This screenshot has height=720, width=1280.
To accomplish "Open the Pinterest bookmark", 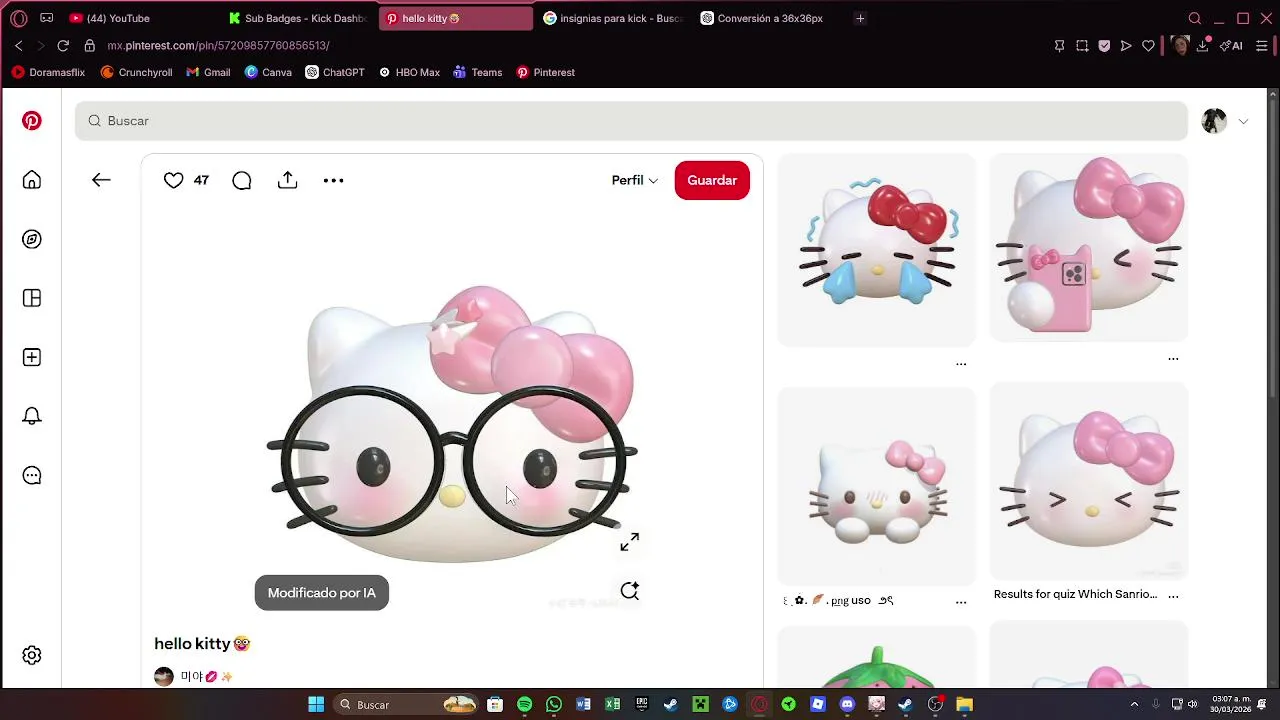I will (545, 72).
